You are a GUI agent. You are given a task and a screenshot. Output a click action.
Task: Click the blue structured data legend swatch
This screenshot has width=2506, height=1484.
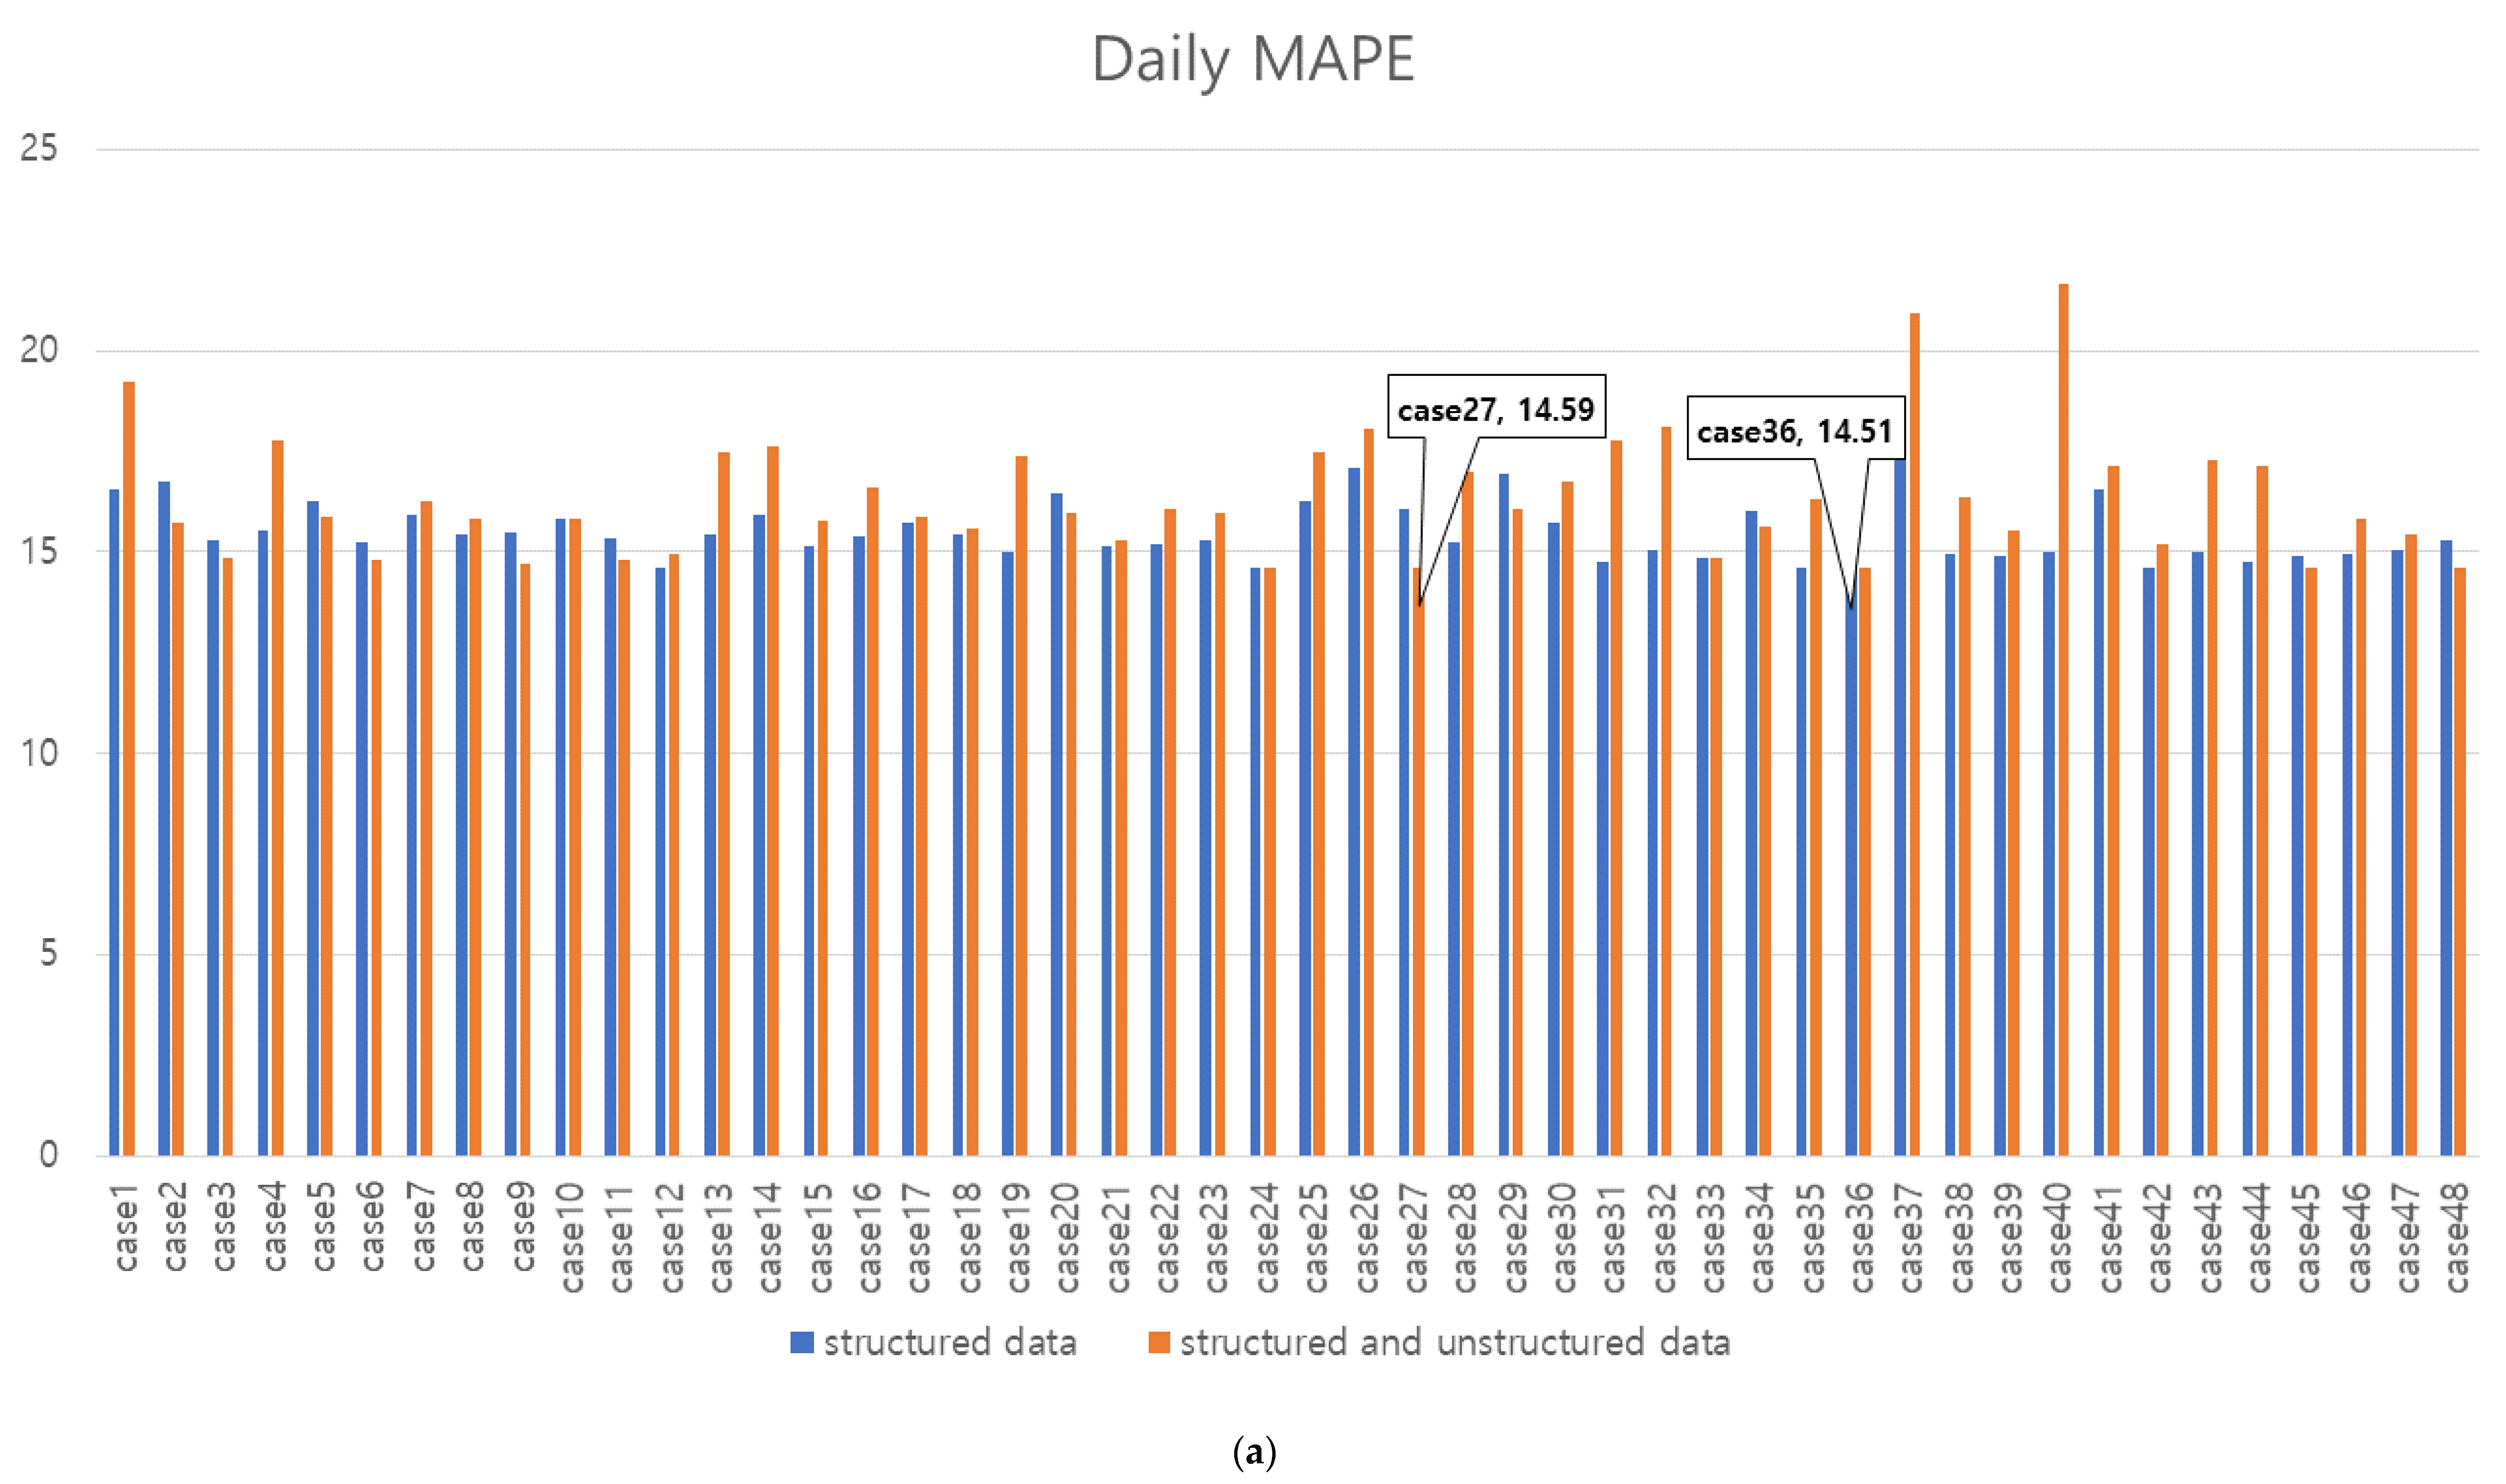801,1342
